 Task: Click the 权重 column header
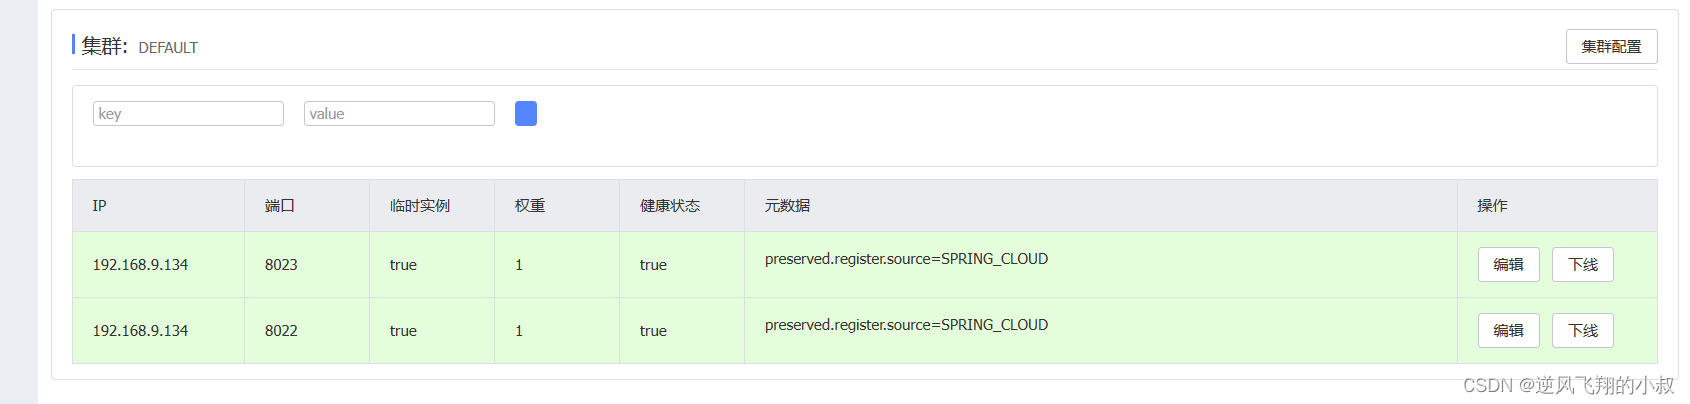click(x=530, y=206)
